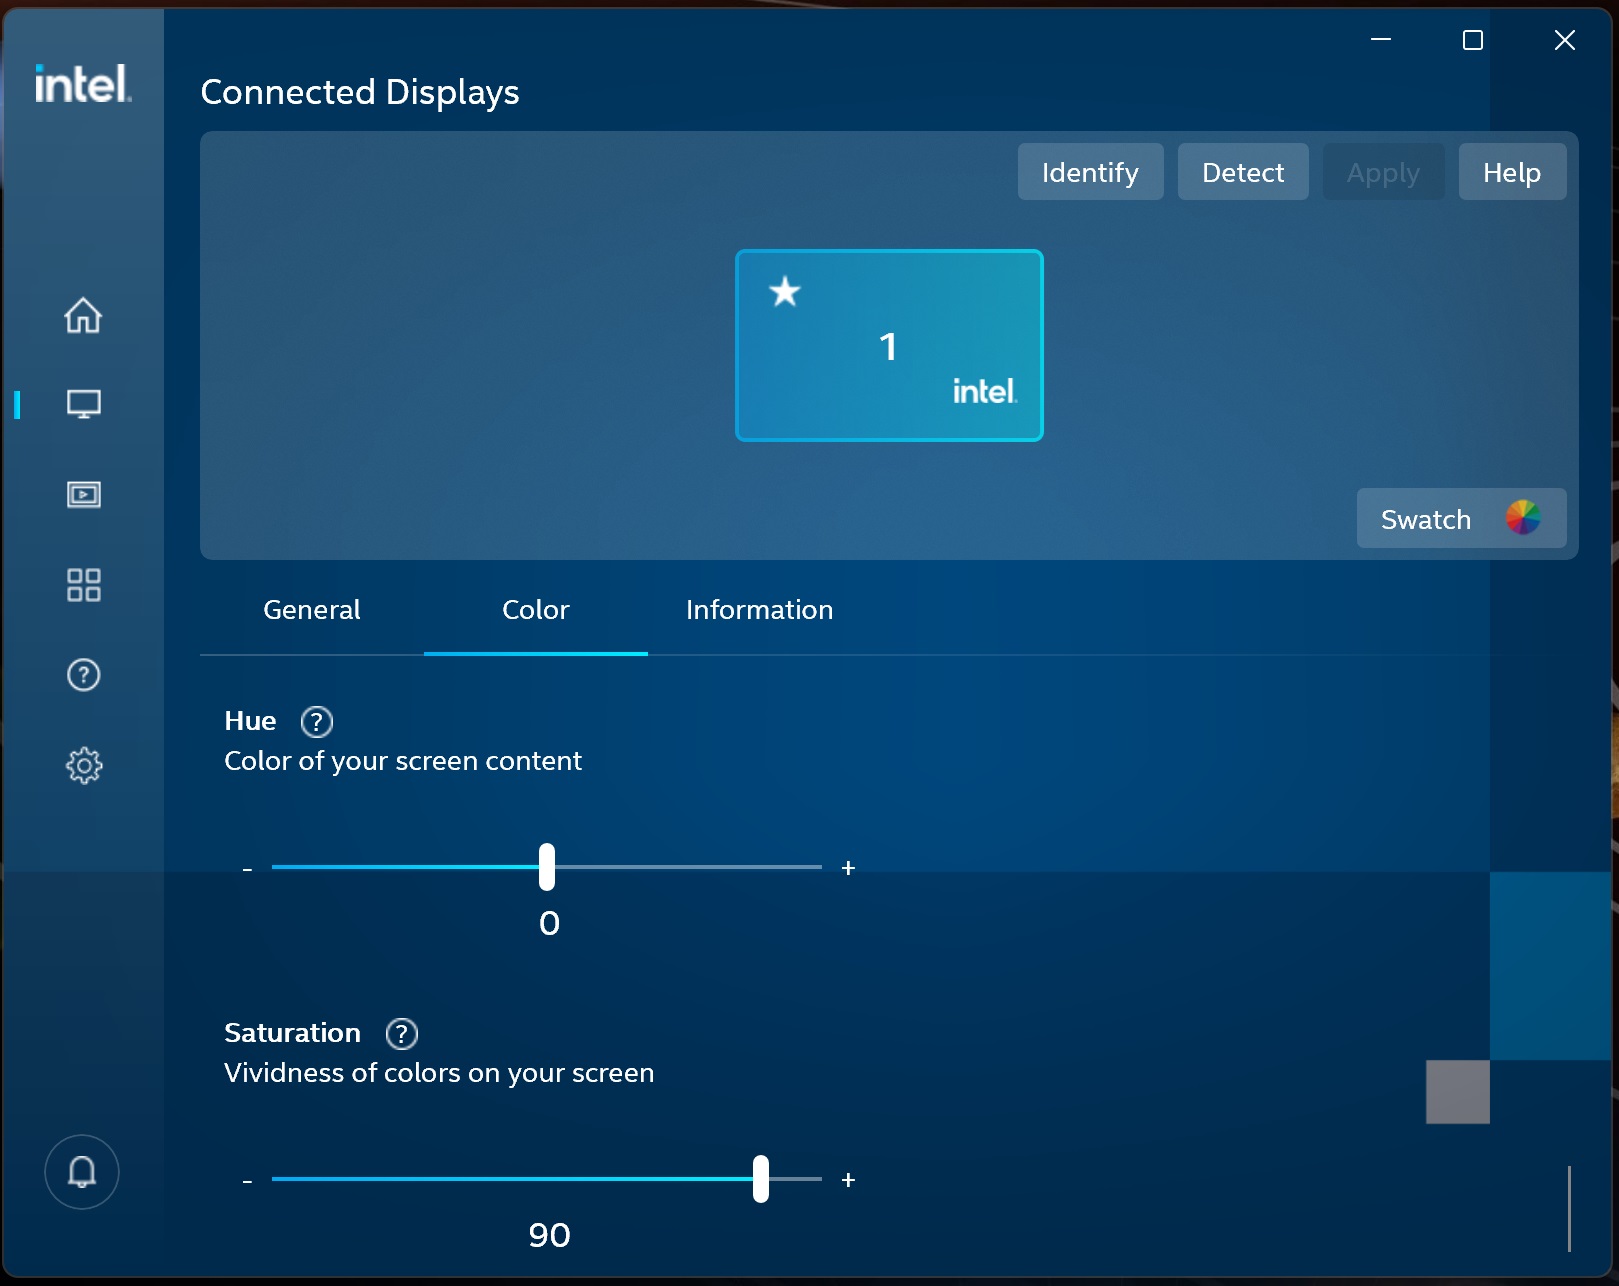Click the Hue slider handle
Viewport: 1619px width, 1286px height.
click(x=547, y=867)
